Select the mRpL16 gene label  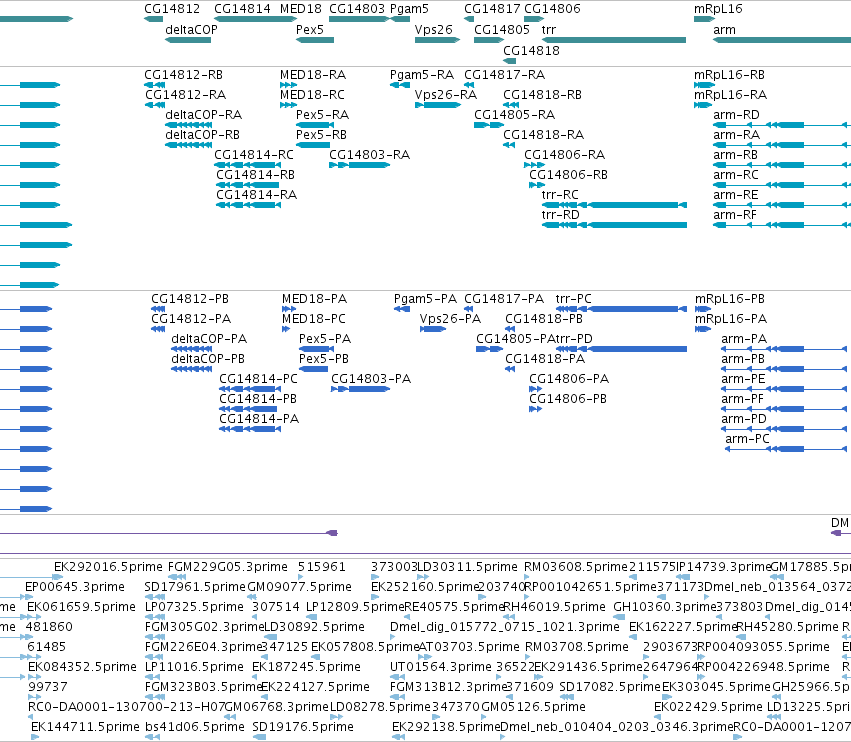click(x=718, y=9)
